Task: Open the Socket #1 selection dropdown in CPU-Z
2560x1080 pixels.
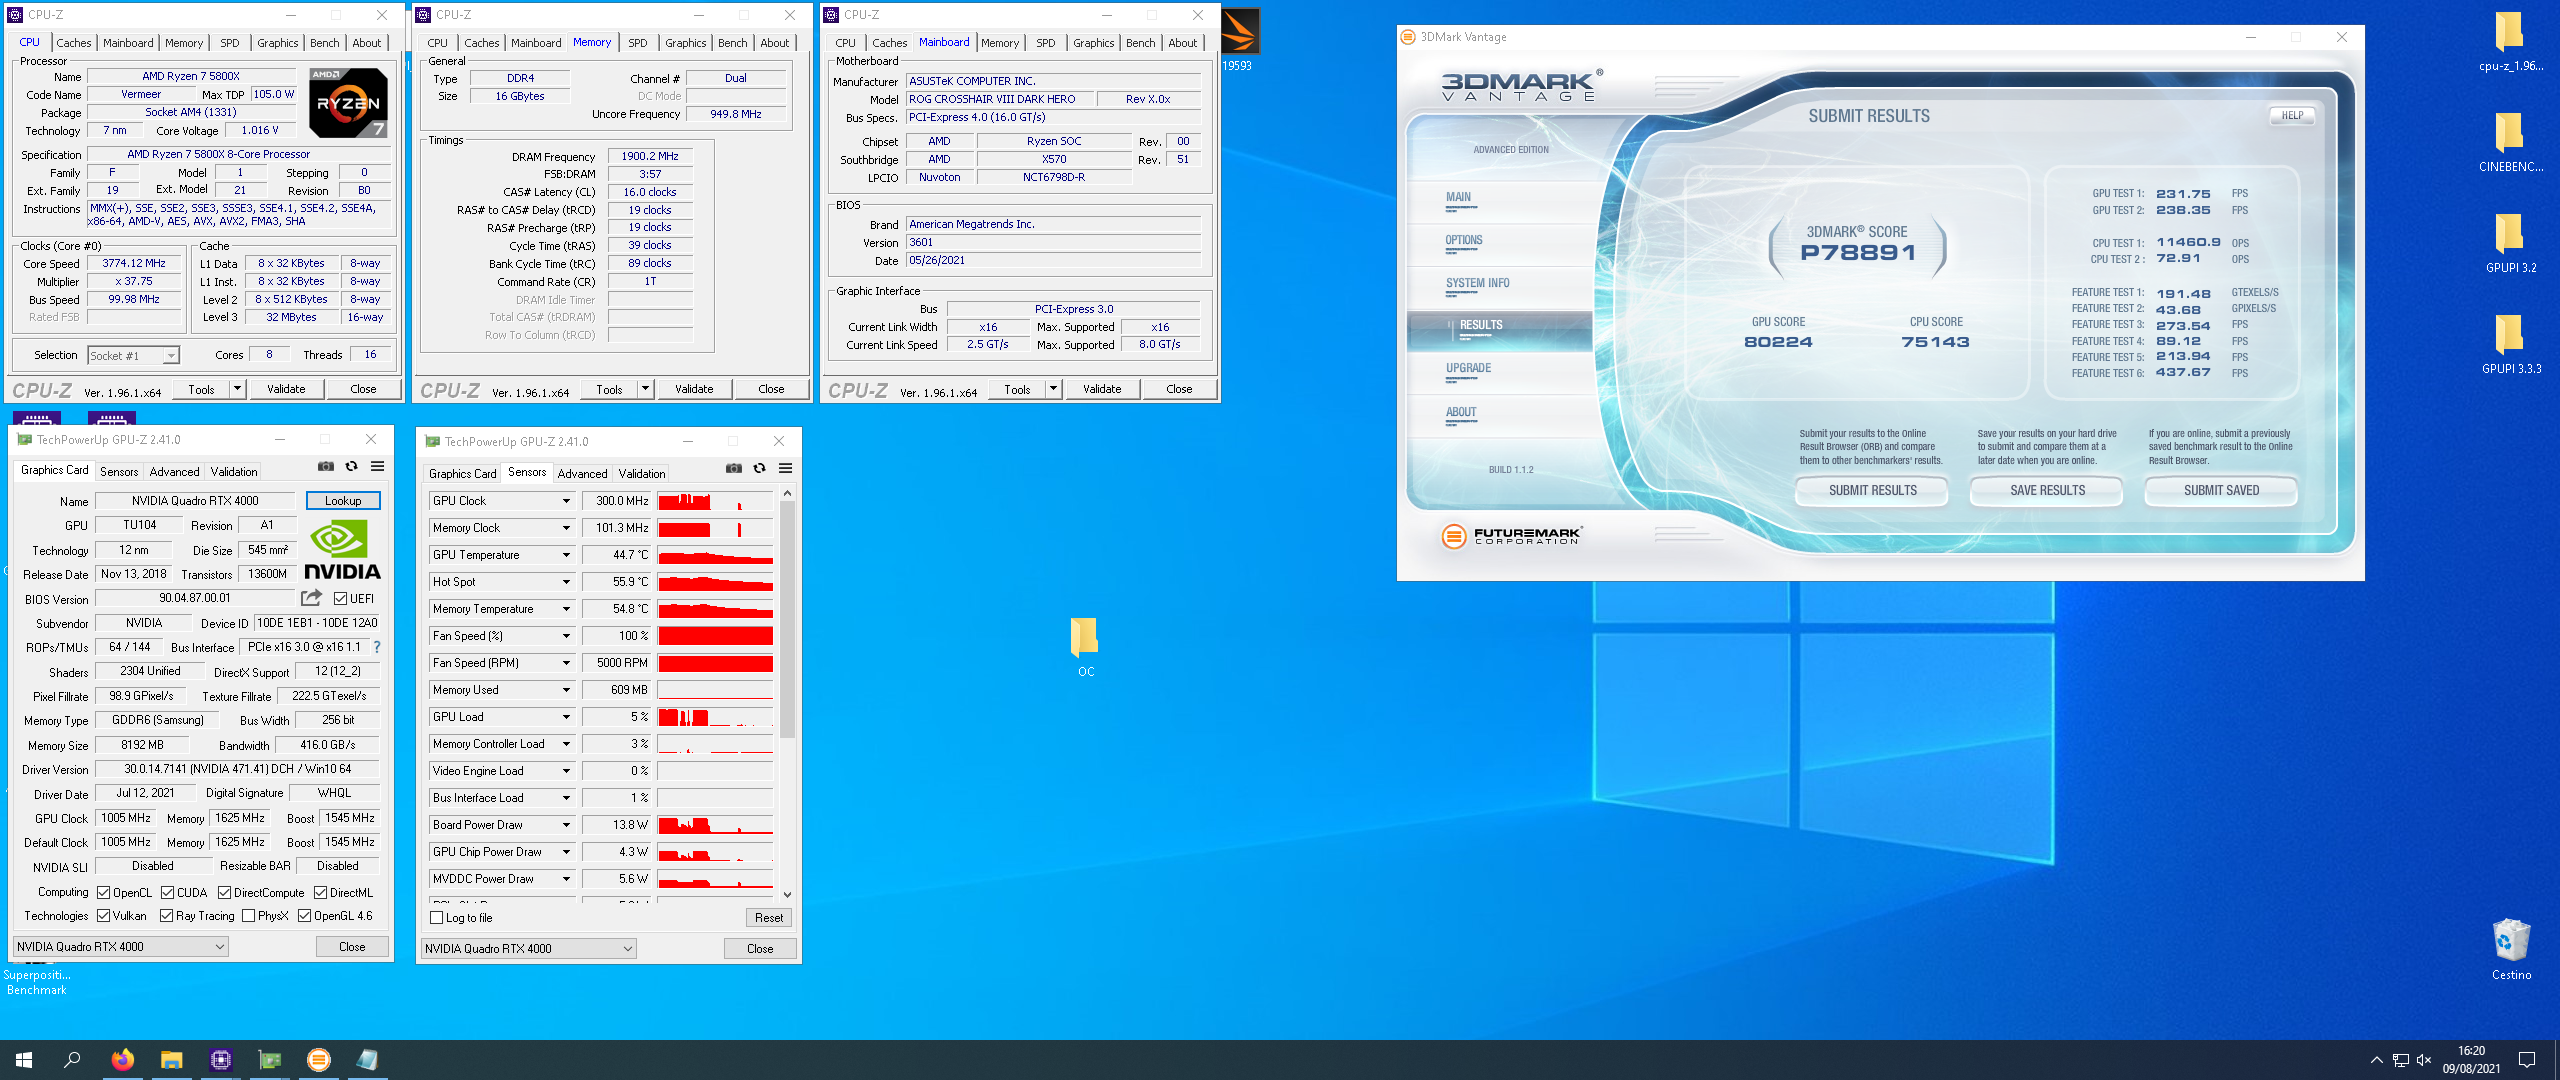Action: 133,355
